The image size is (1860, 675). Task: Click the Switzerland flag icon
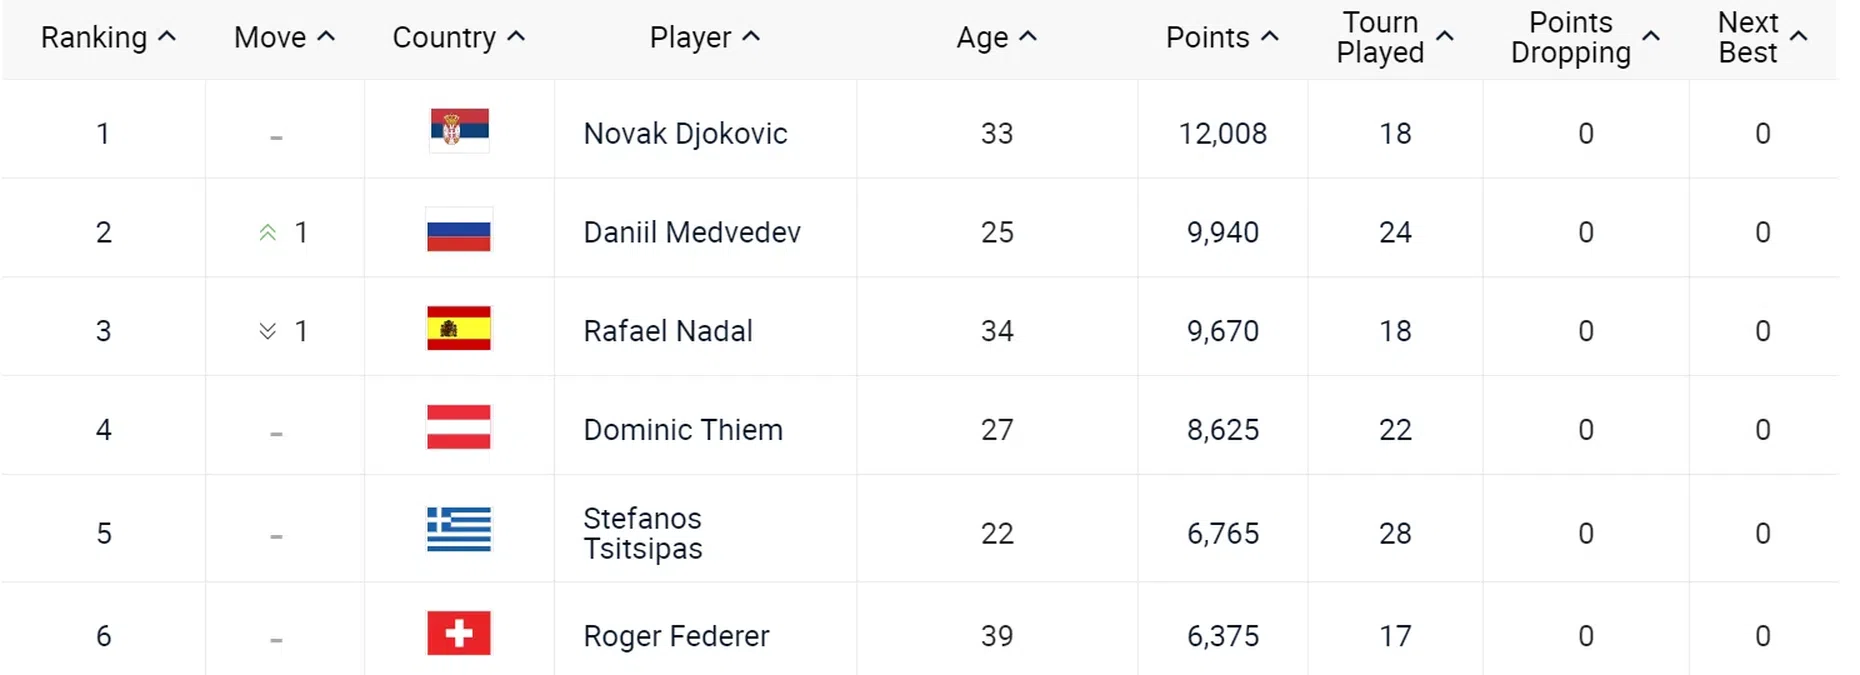(459, 634)
